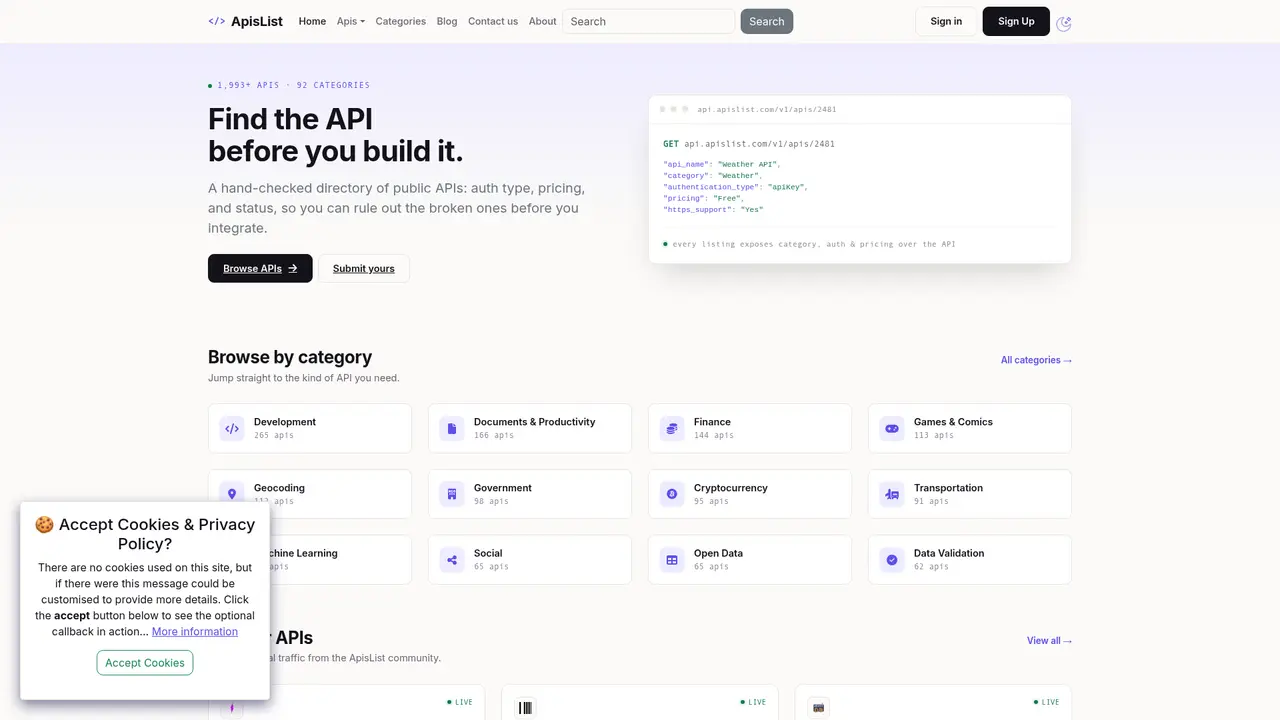Click the GET api.apislist.com/v1/apis/2481 line
This screenshot has height=720, width=1280.
point(749,144)
